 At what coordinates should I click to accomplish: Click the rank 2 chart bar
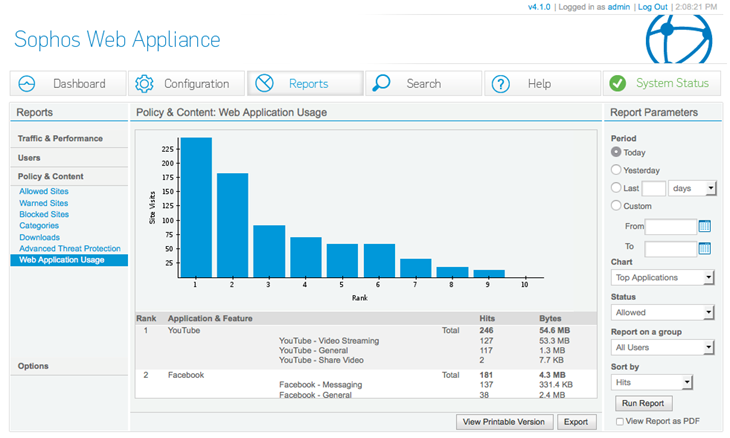[x=232, y=225]
